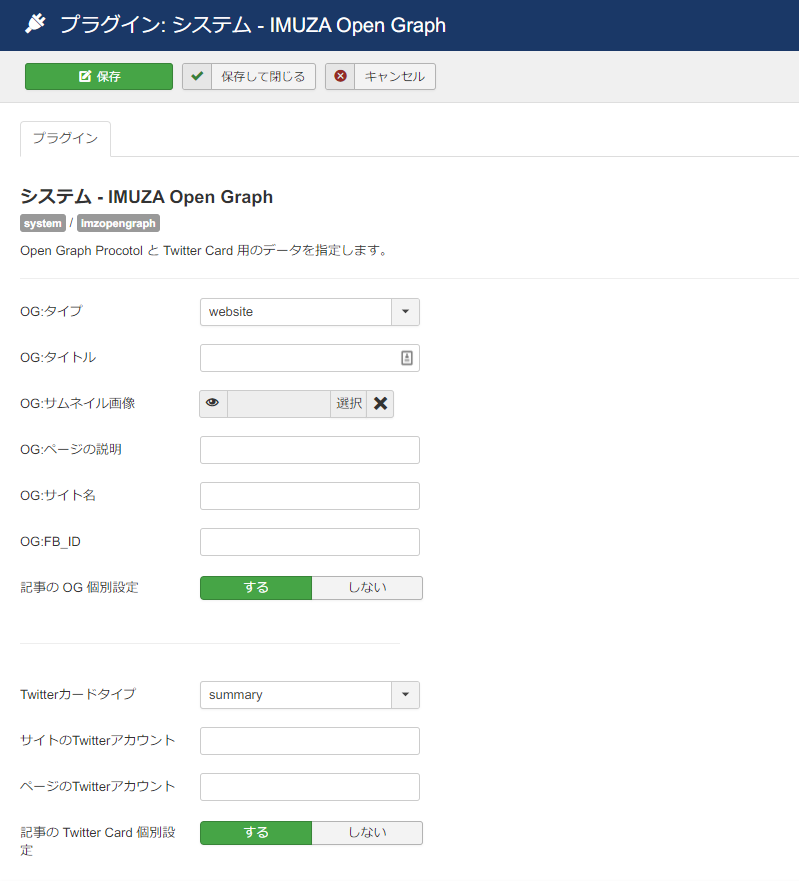Viewport: 799px width, 881px height.
Task: Focus the サイトのTwitterアカウント input field
Action: [x=310, y=741]
